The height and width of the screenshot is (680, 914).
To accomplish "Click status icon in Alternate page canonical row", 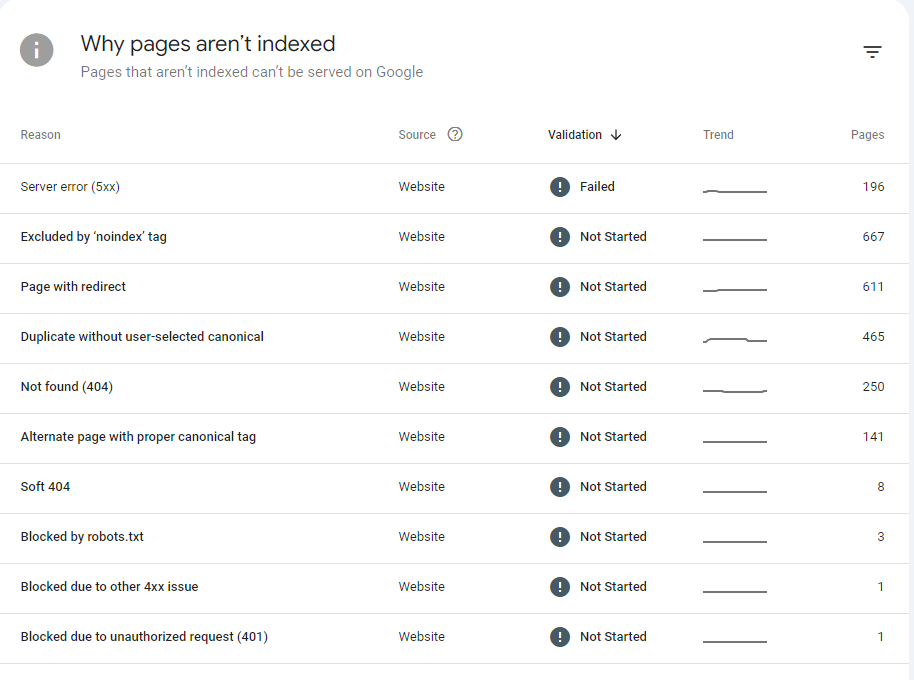I will coord(560,437).
